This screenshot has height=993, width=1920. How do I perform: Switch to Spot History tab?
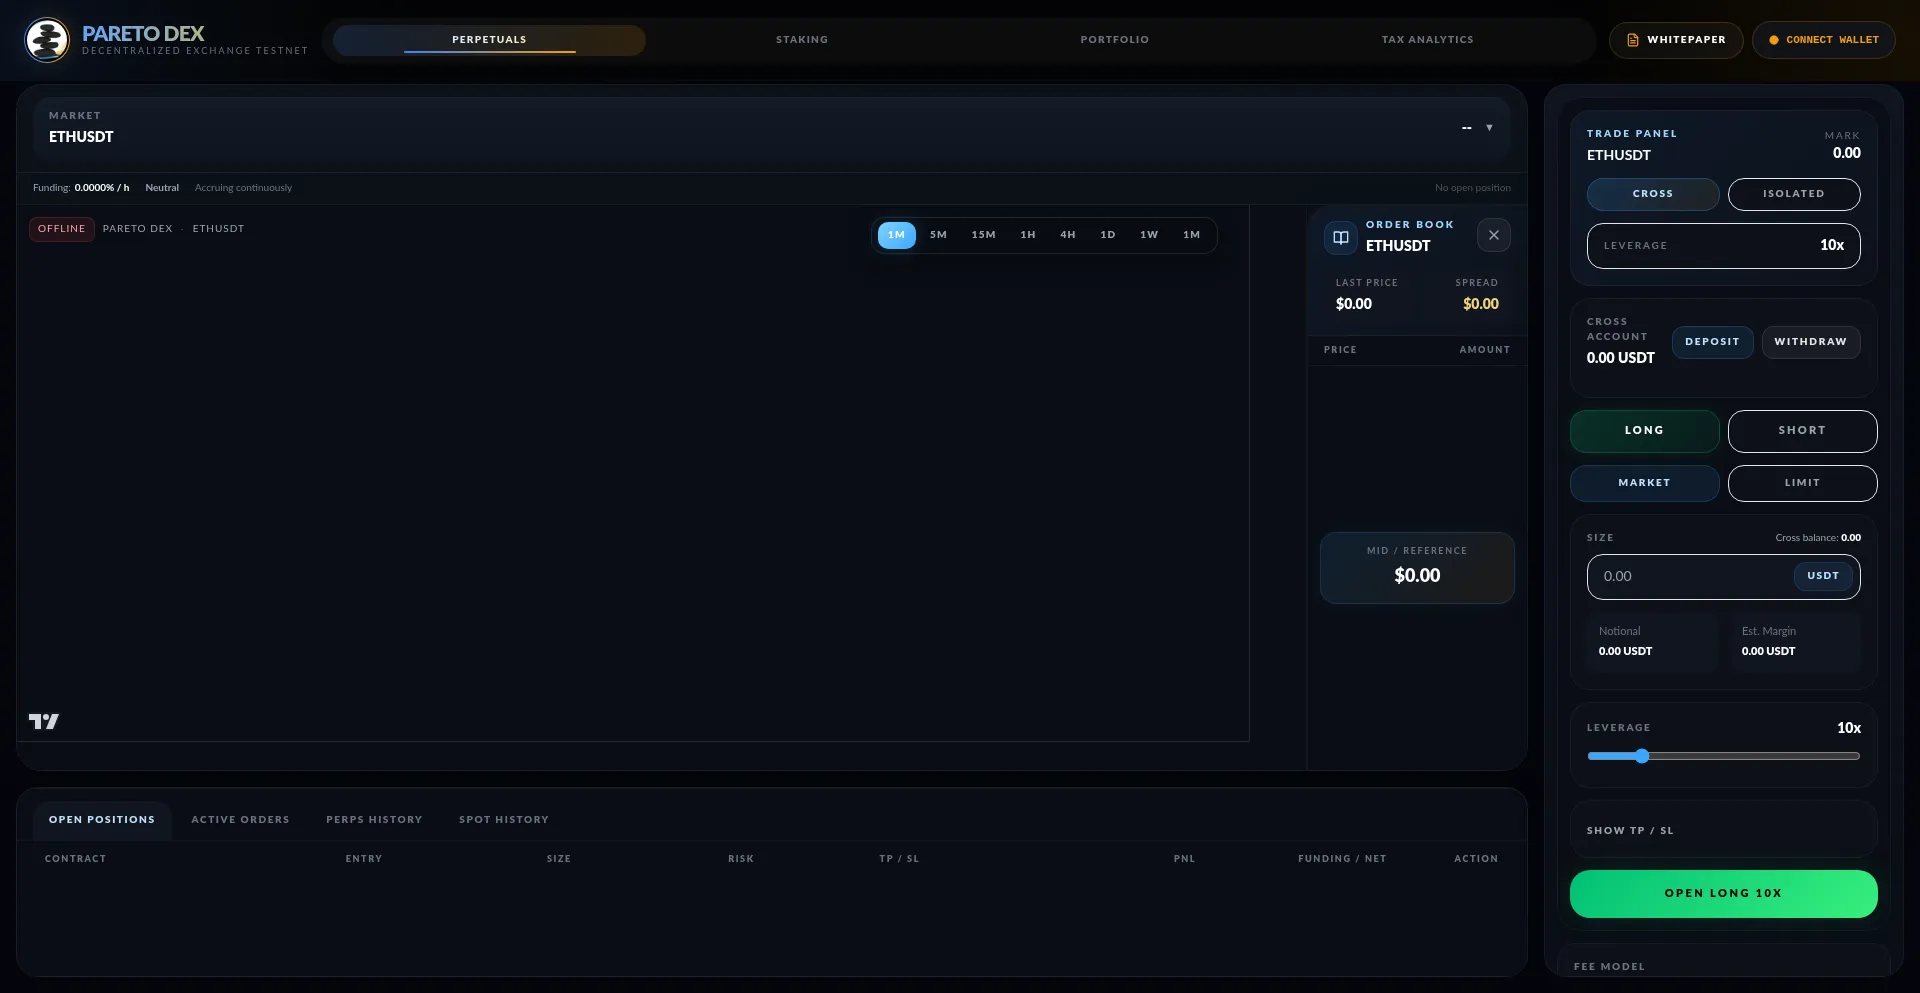(504, 820)
